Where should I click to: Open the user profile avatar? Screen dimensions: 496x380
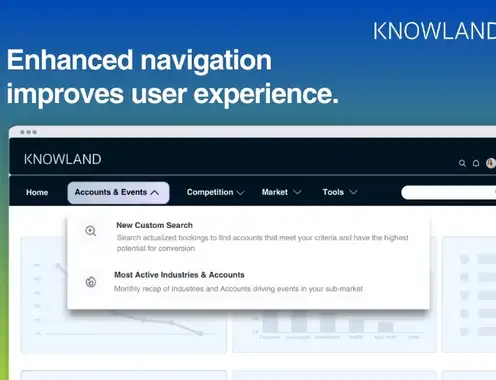pos(491,163)
